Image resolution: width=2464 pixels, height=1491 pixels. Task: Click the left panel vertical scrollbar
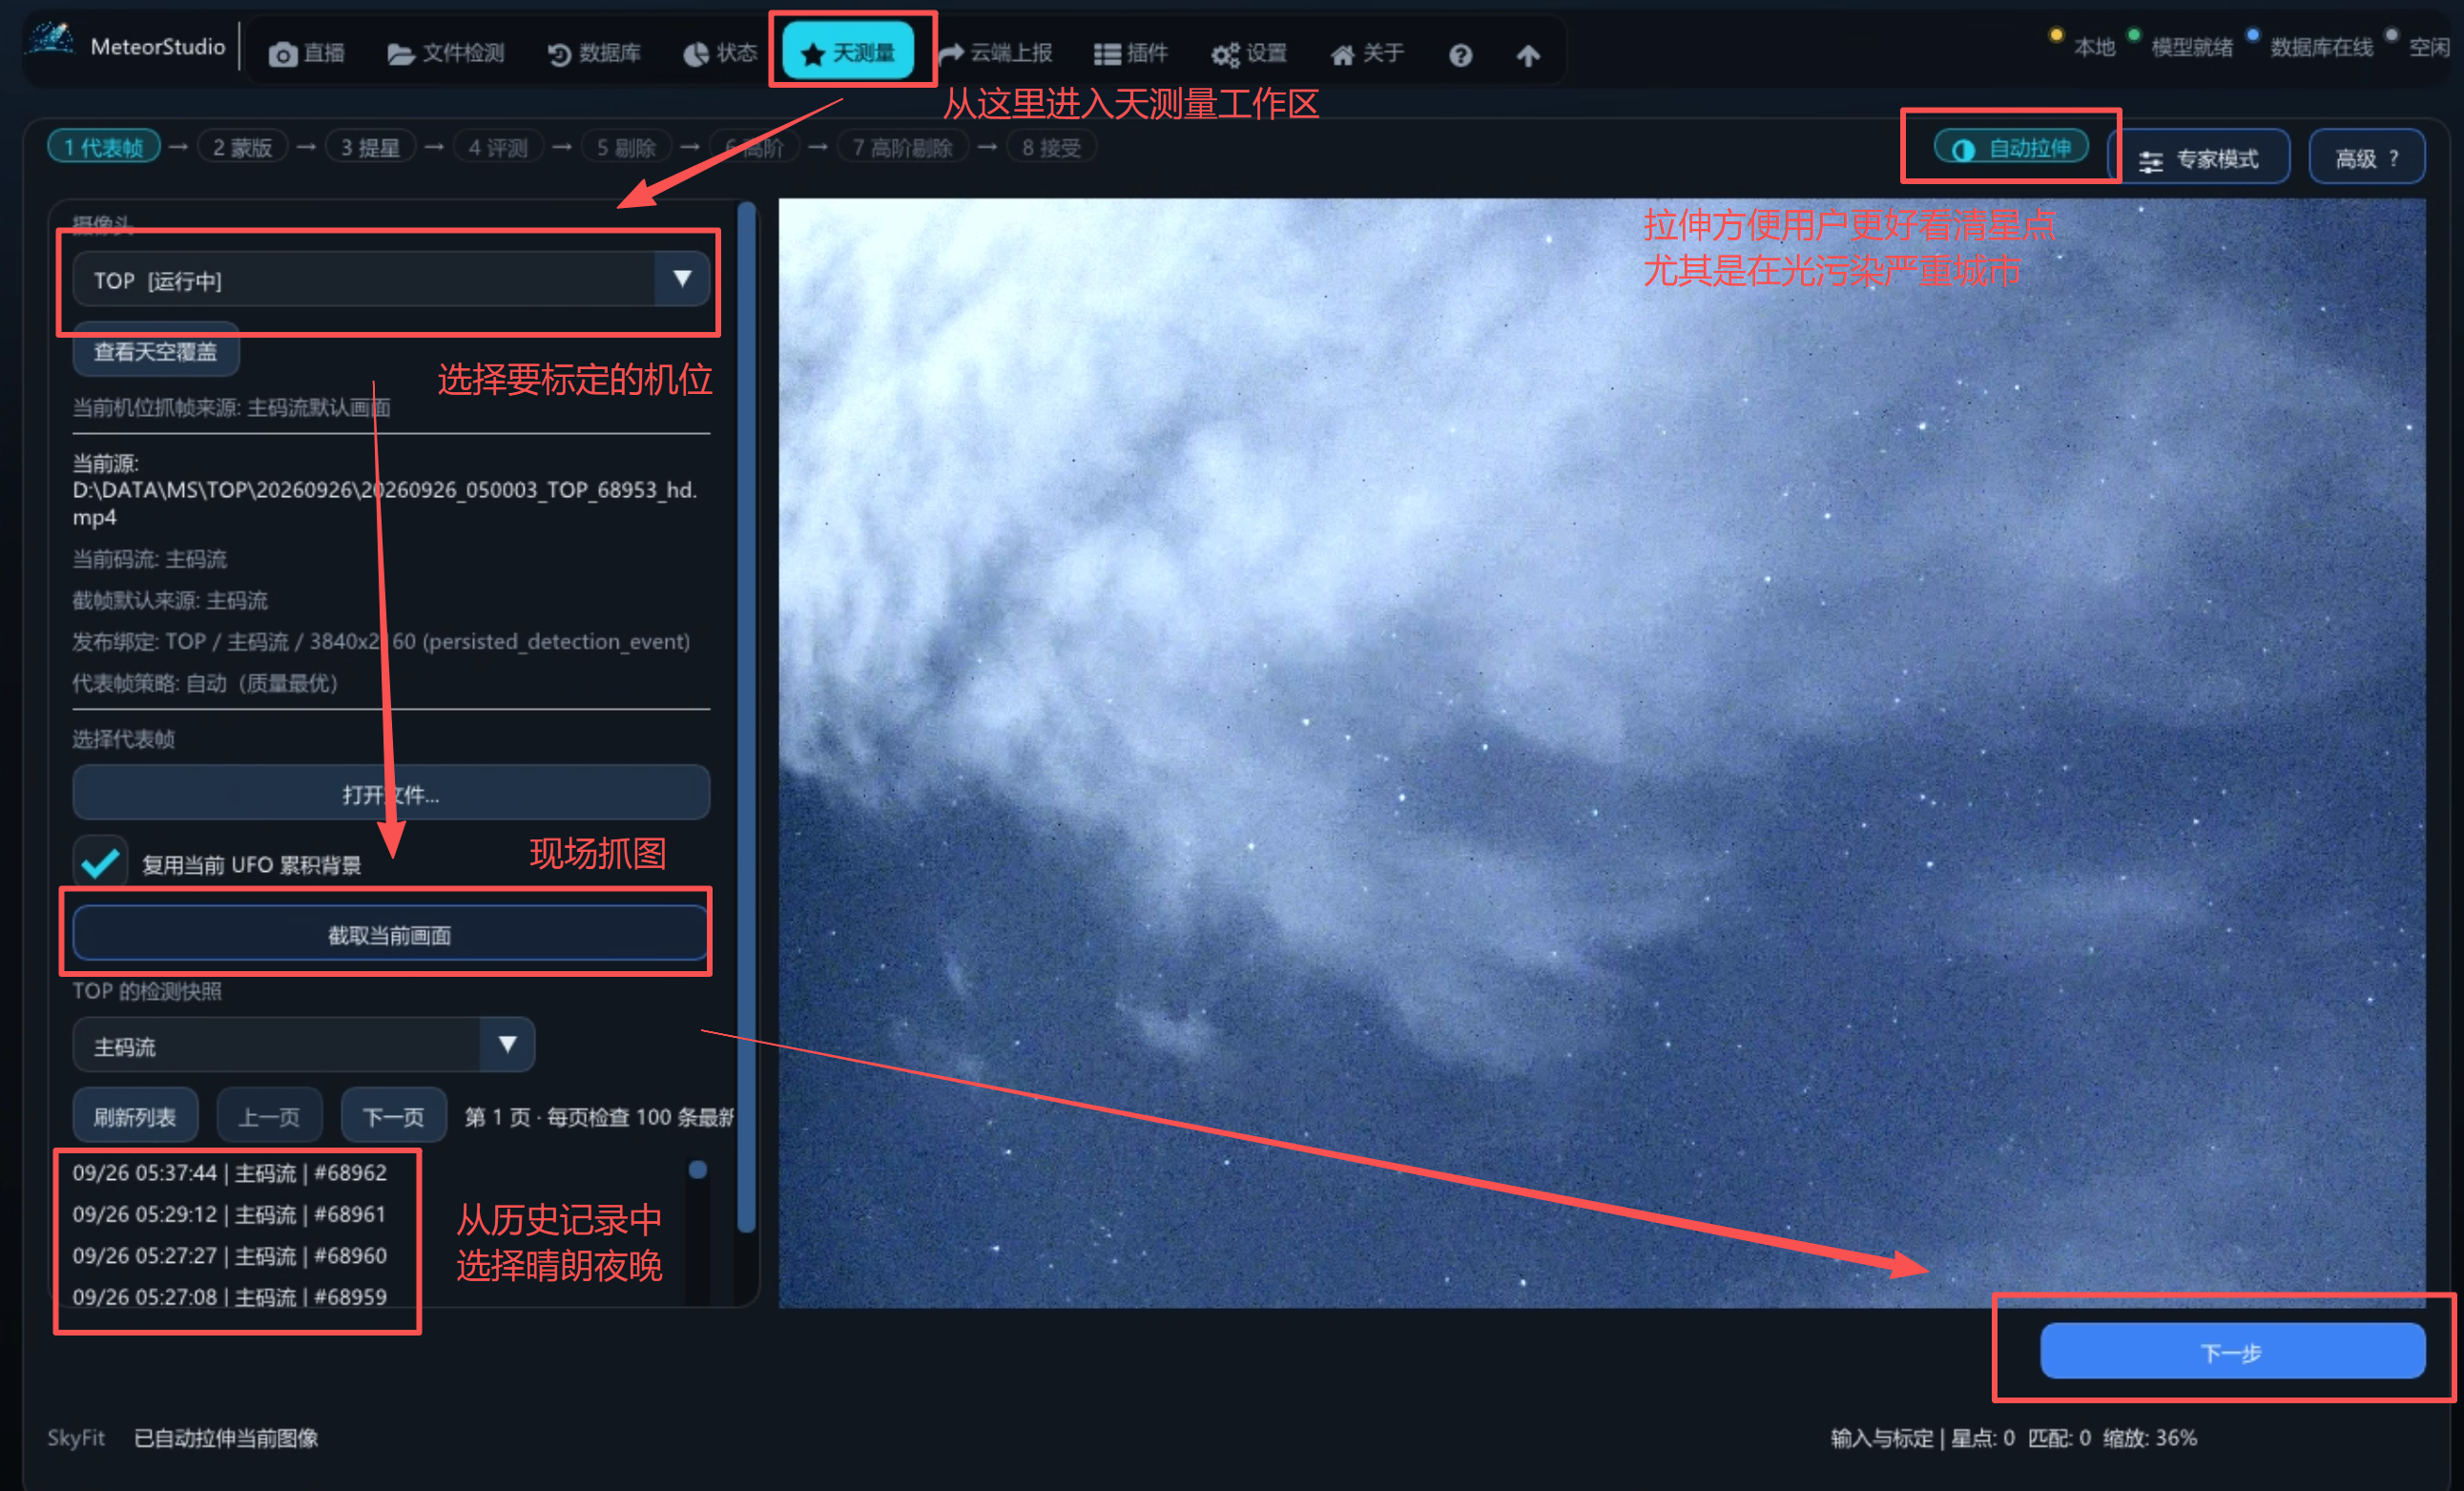tap(746, 717)
